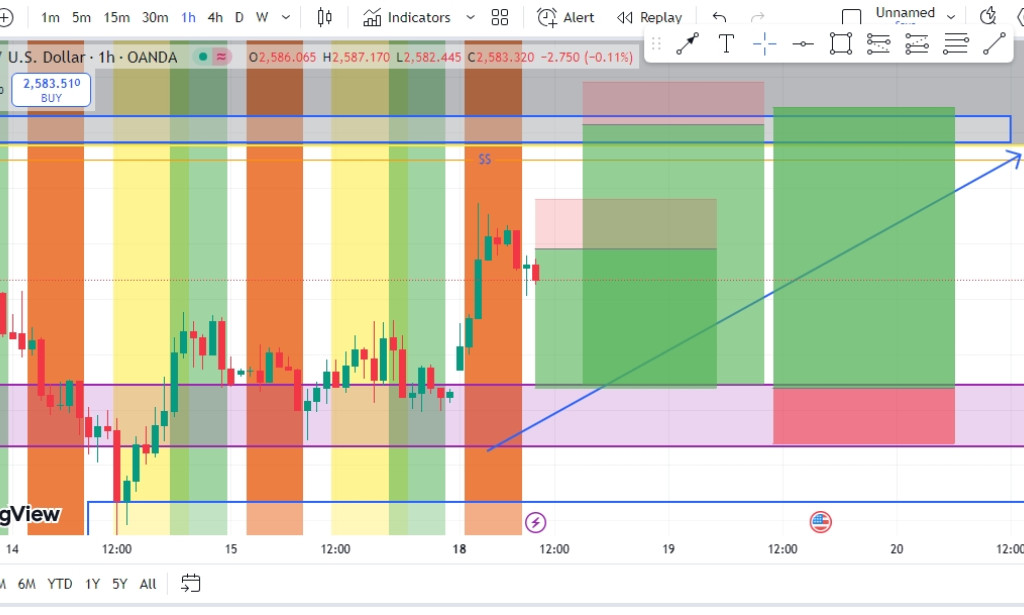Pick the crosshair cursor tool
The height and width of the screenshot is (615, 1024).
point(765,44)
